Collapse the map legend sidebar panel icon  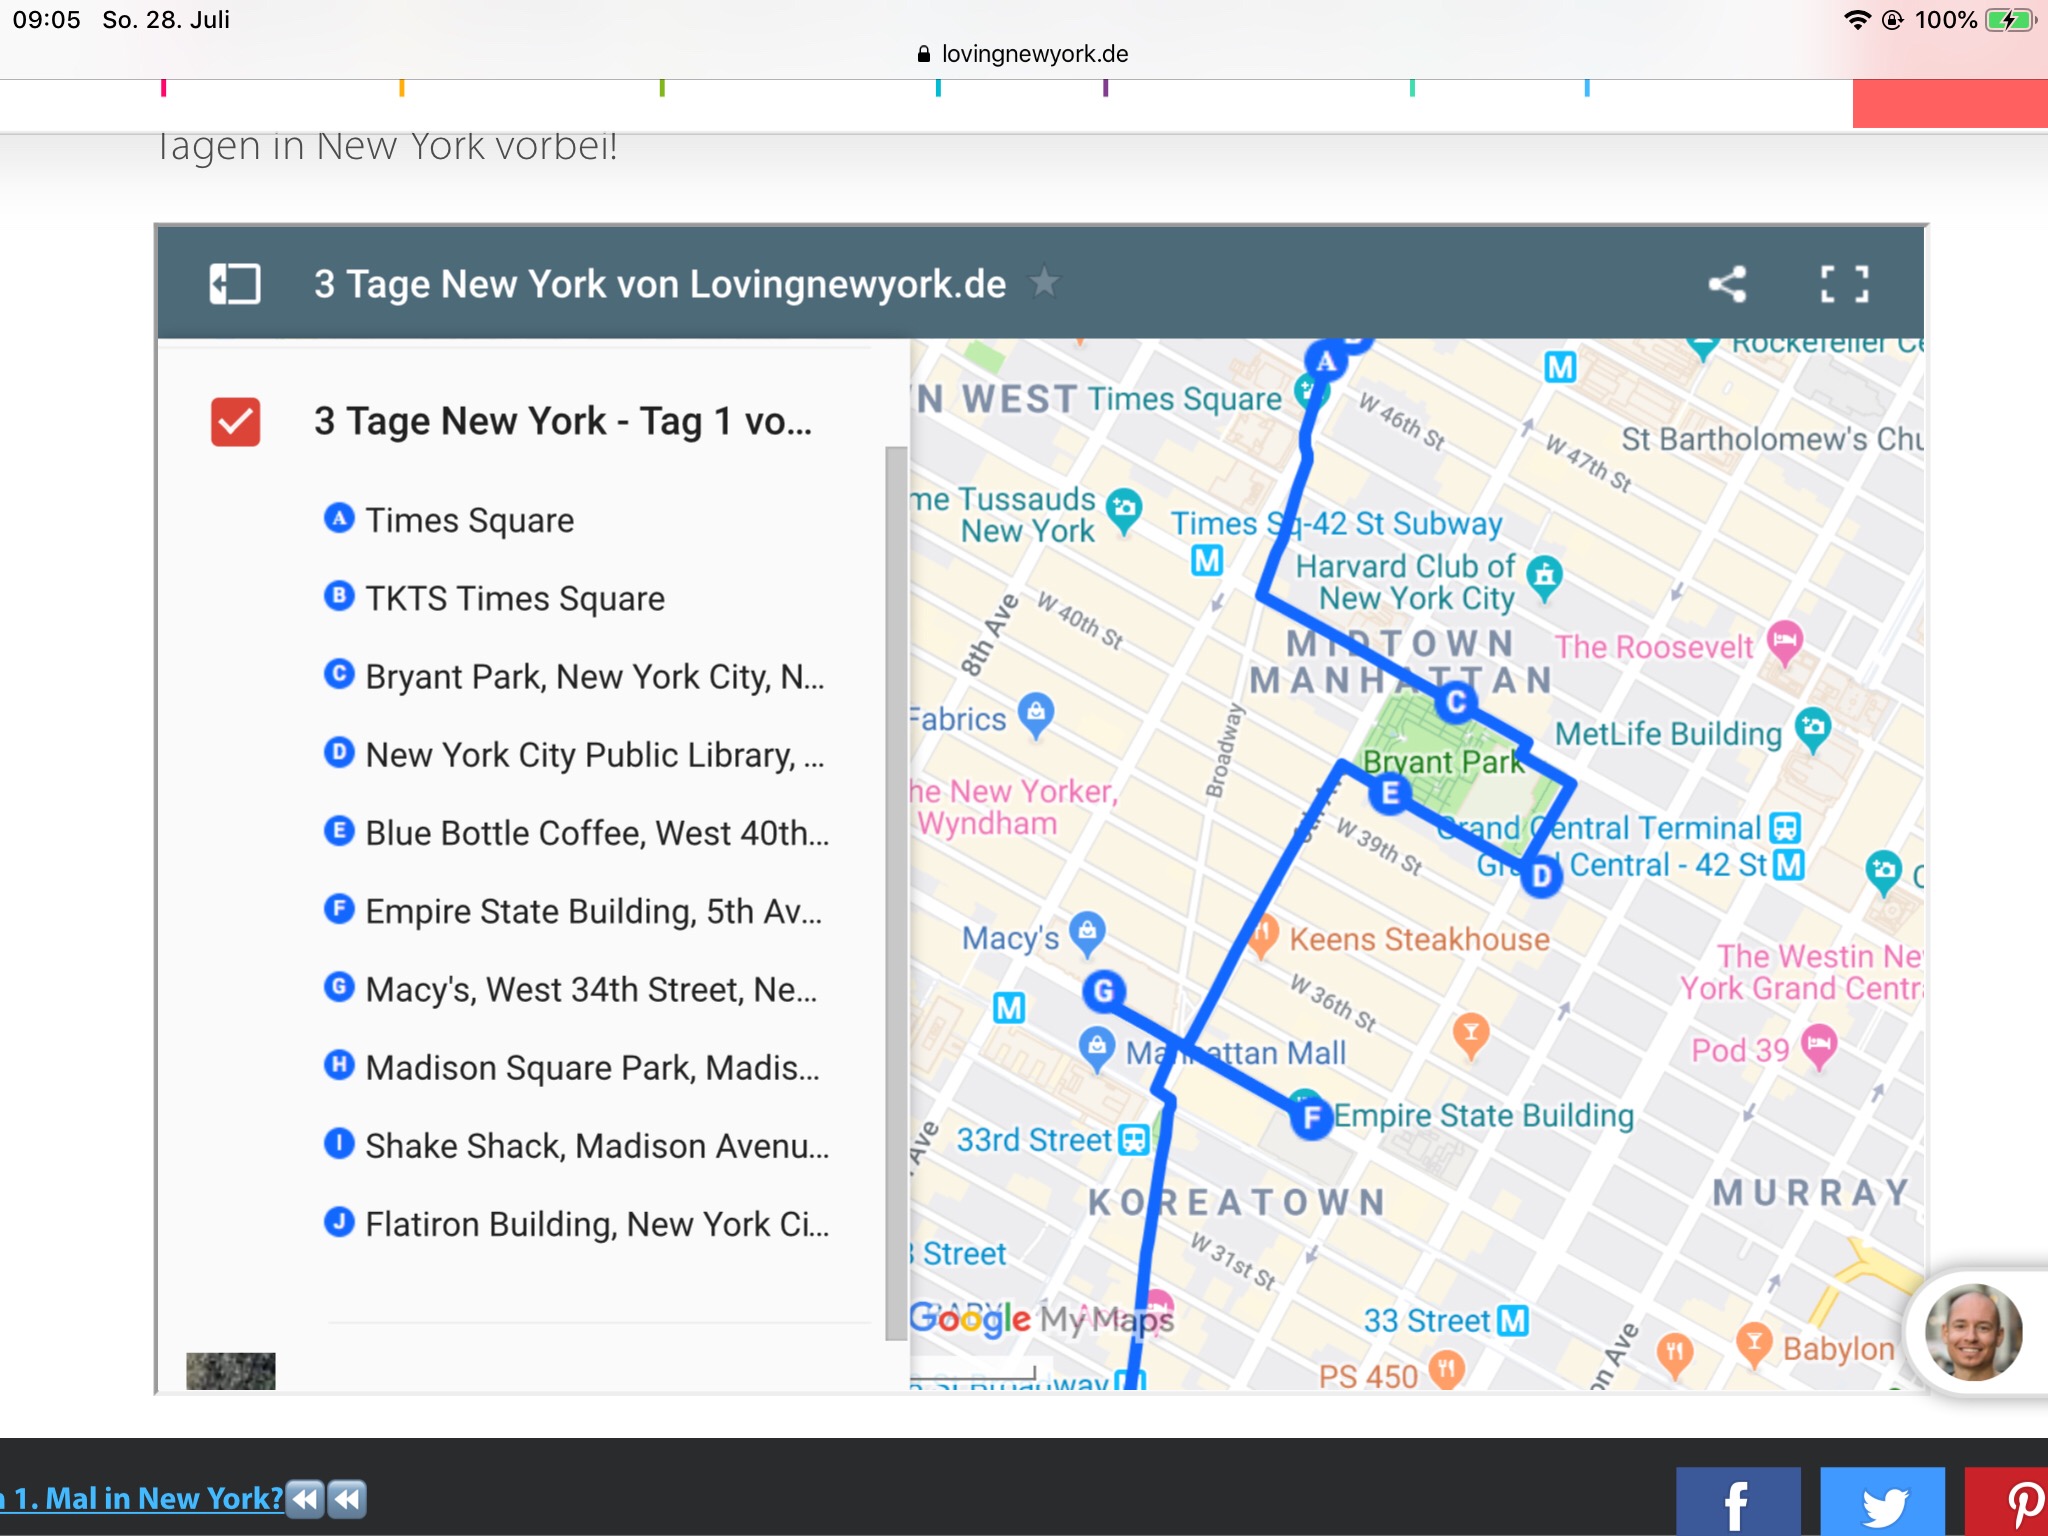pos(235,284)
